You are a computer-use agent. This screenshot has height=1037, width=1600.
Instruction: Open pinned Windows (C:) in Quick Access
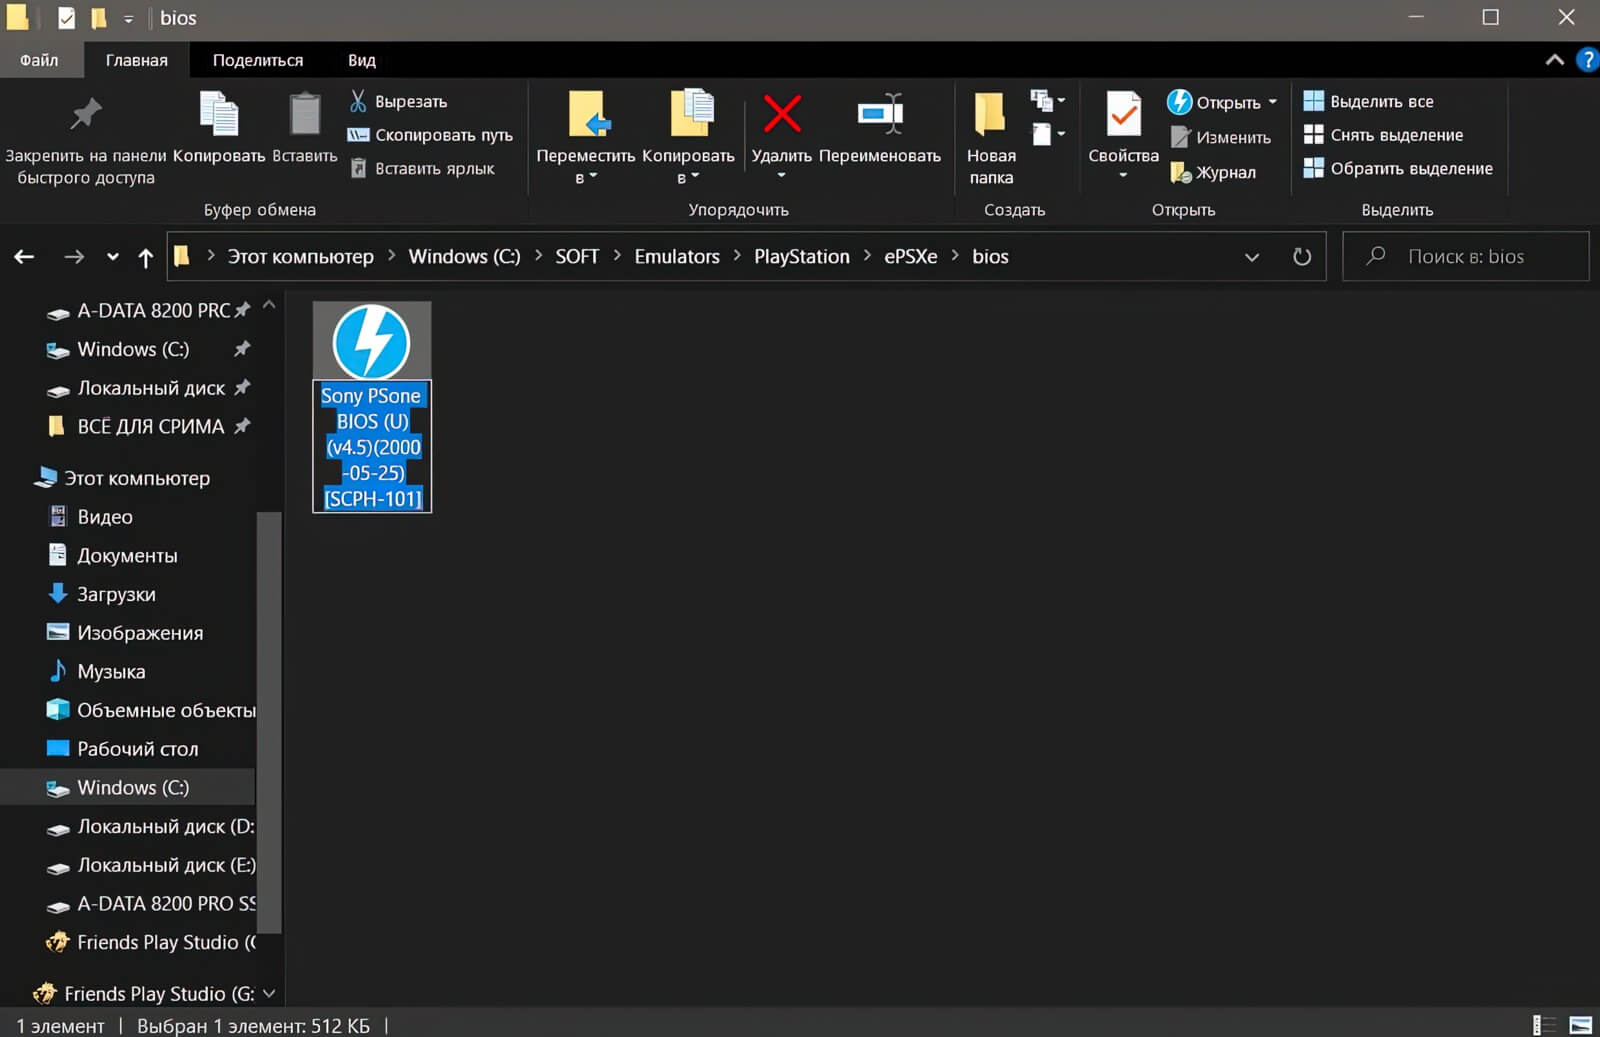pos(148,349)
